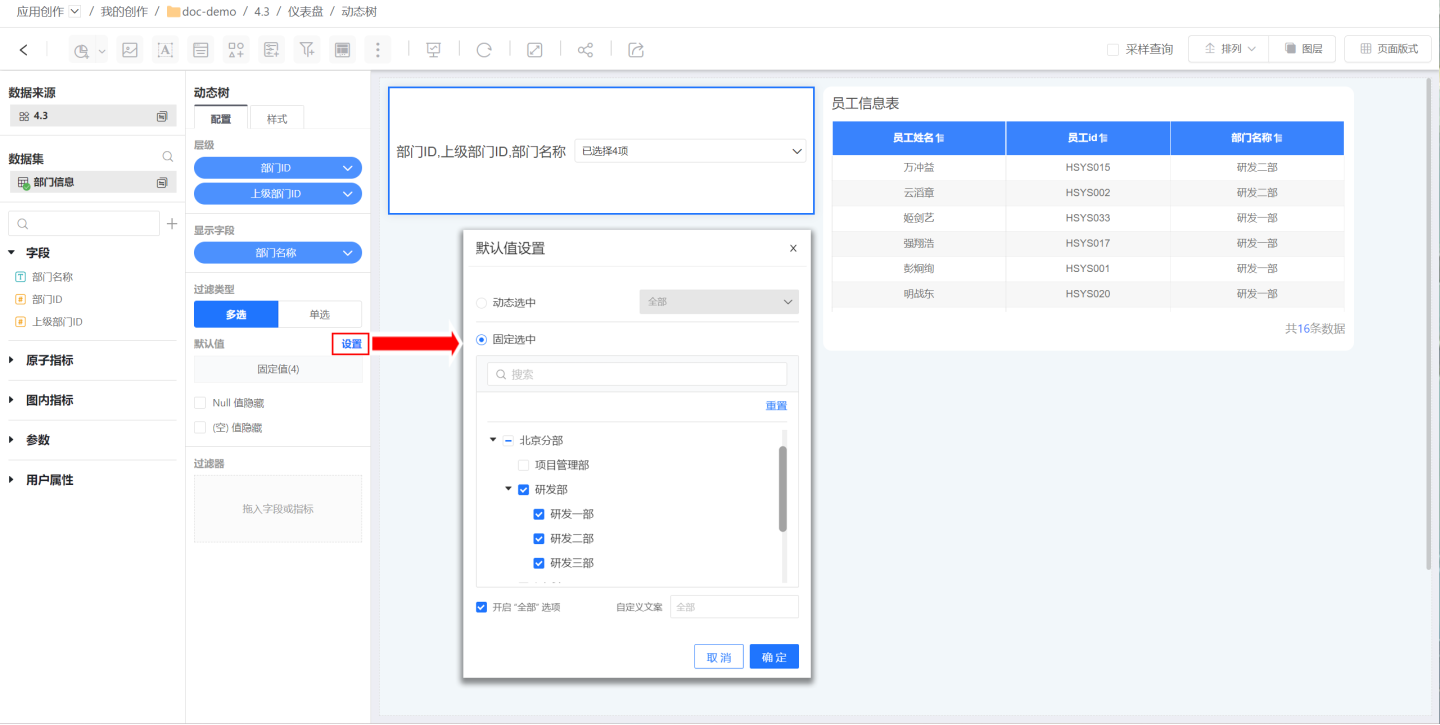Check the 项目管理部 checkbox
Viewport: 1440px width, 725px height.
click(x=523, y=465)
